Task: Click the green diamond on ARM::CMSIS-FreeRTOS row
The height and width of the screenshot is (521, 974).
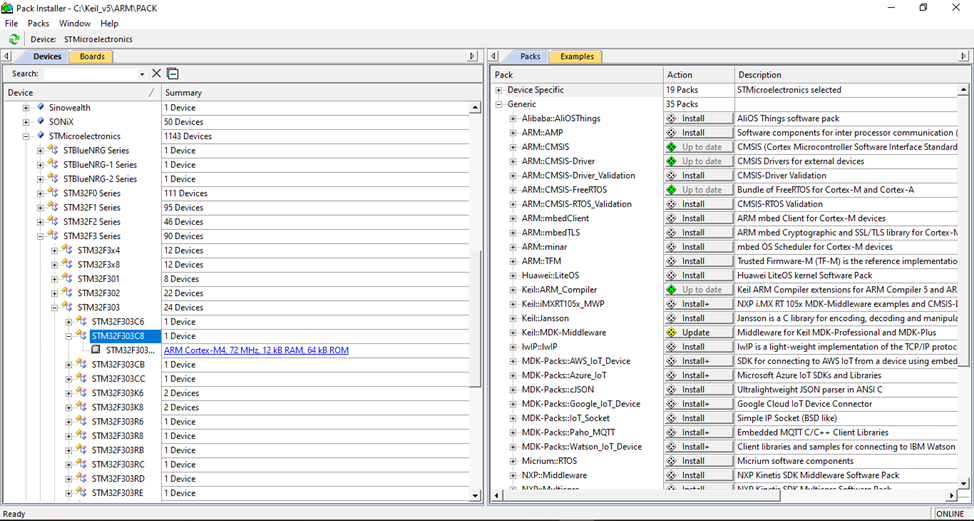Action: (671, 190)
